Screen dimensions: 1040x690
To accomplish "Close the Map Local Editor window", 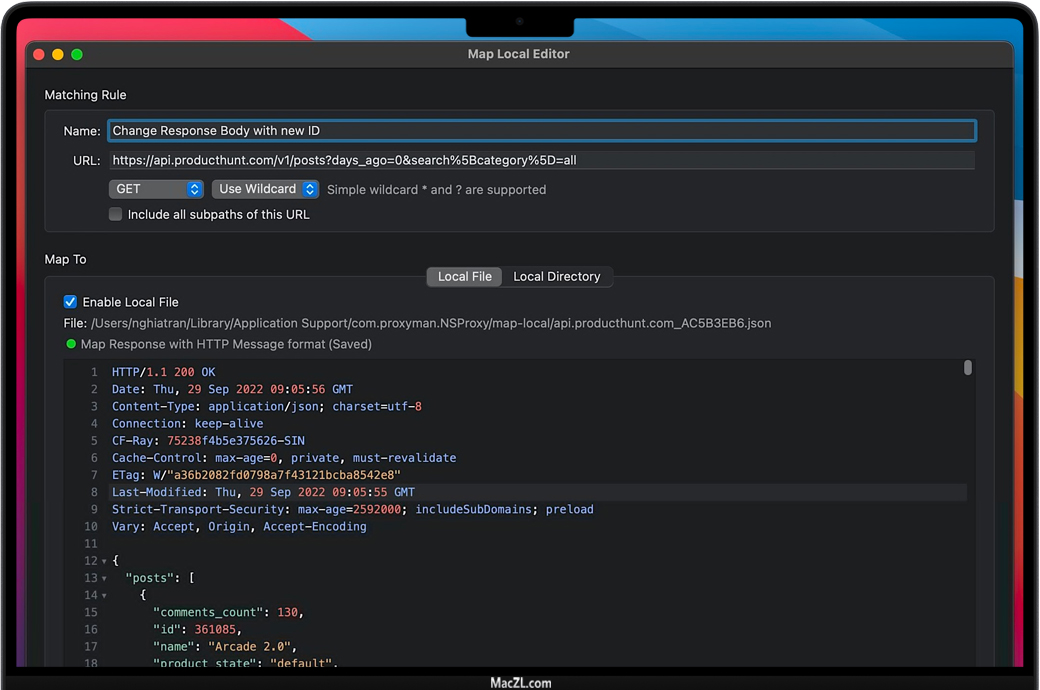I will click(40, 54).
